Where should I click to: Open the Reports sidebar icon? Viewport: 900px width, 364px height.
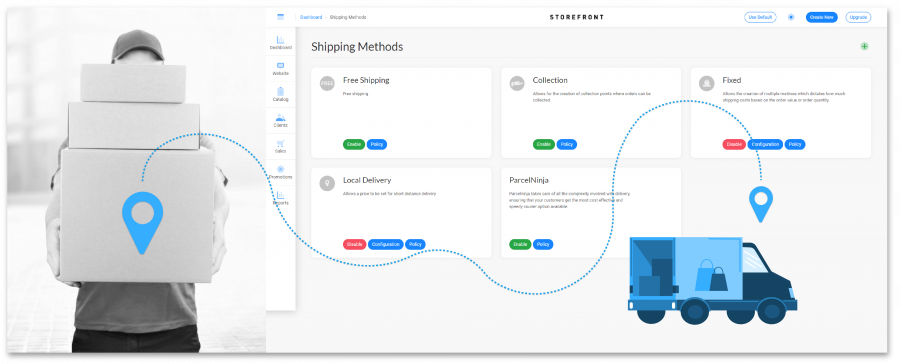(x=281, y=195)
